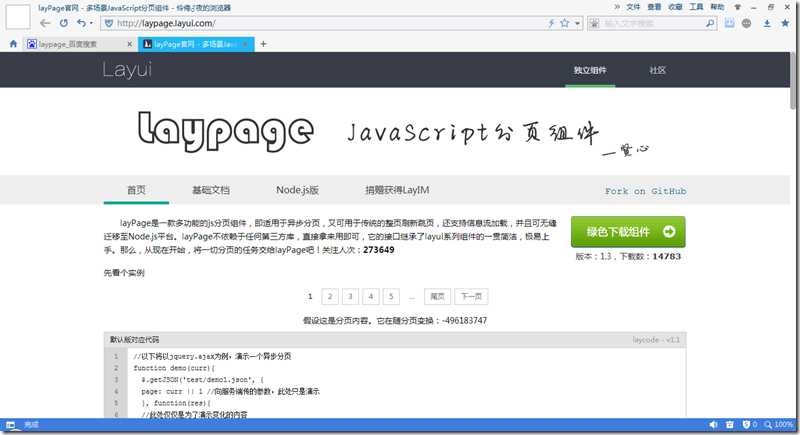
Task: Click the download count 14783
Action: [666, 257]
